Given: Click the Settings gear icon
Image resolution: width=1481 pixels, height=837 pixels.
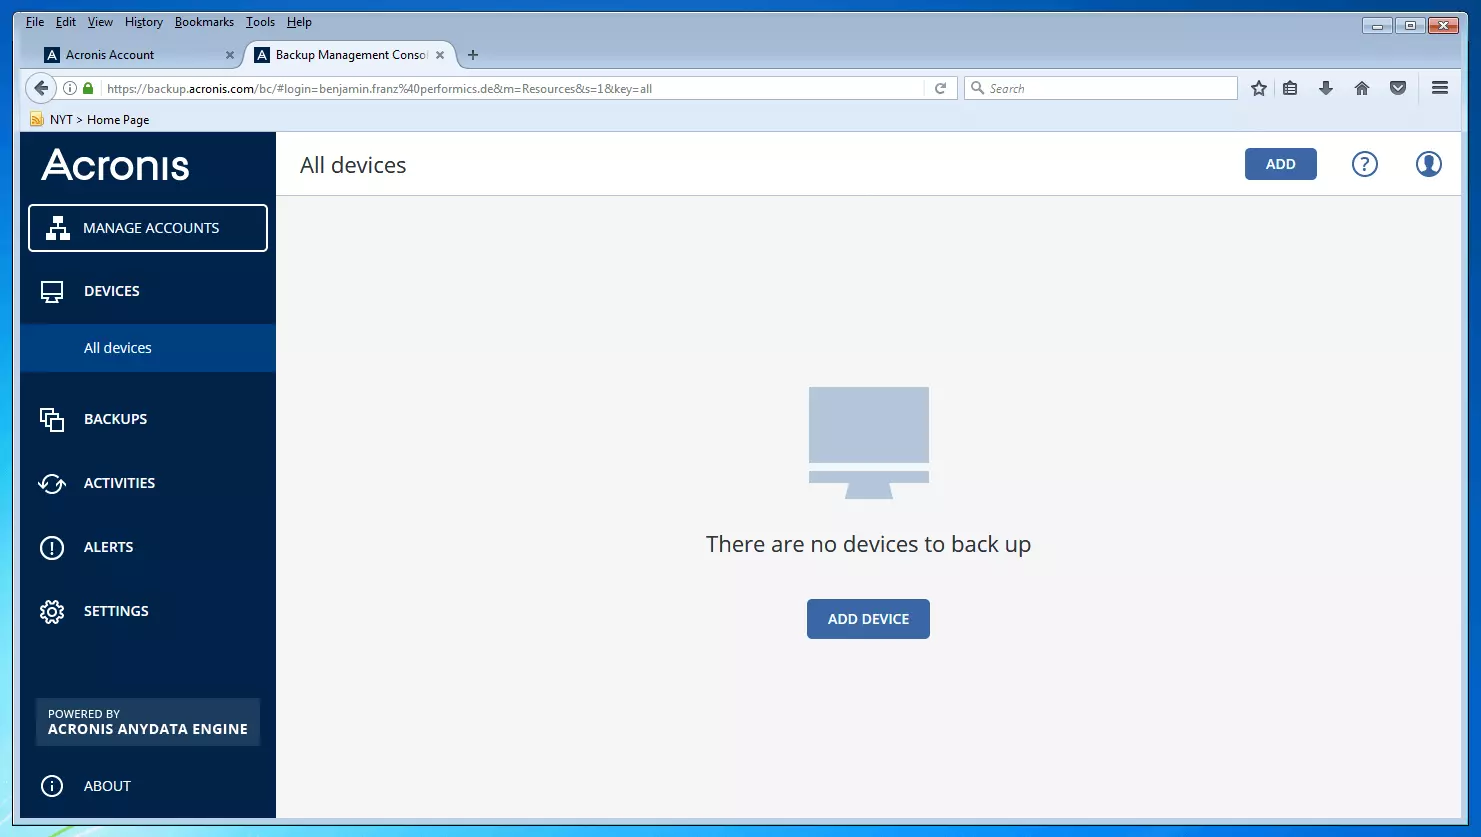Looking at the screenshot, I should coord(52,611).
